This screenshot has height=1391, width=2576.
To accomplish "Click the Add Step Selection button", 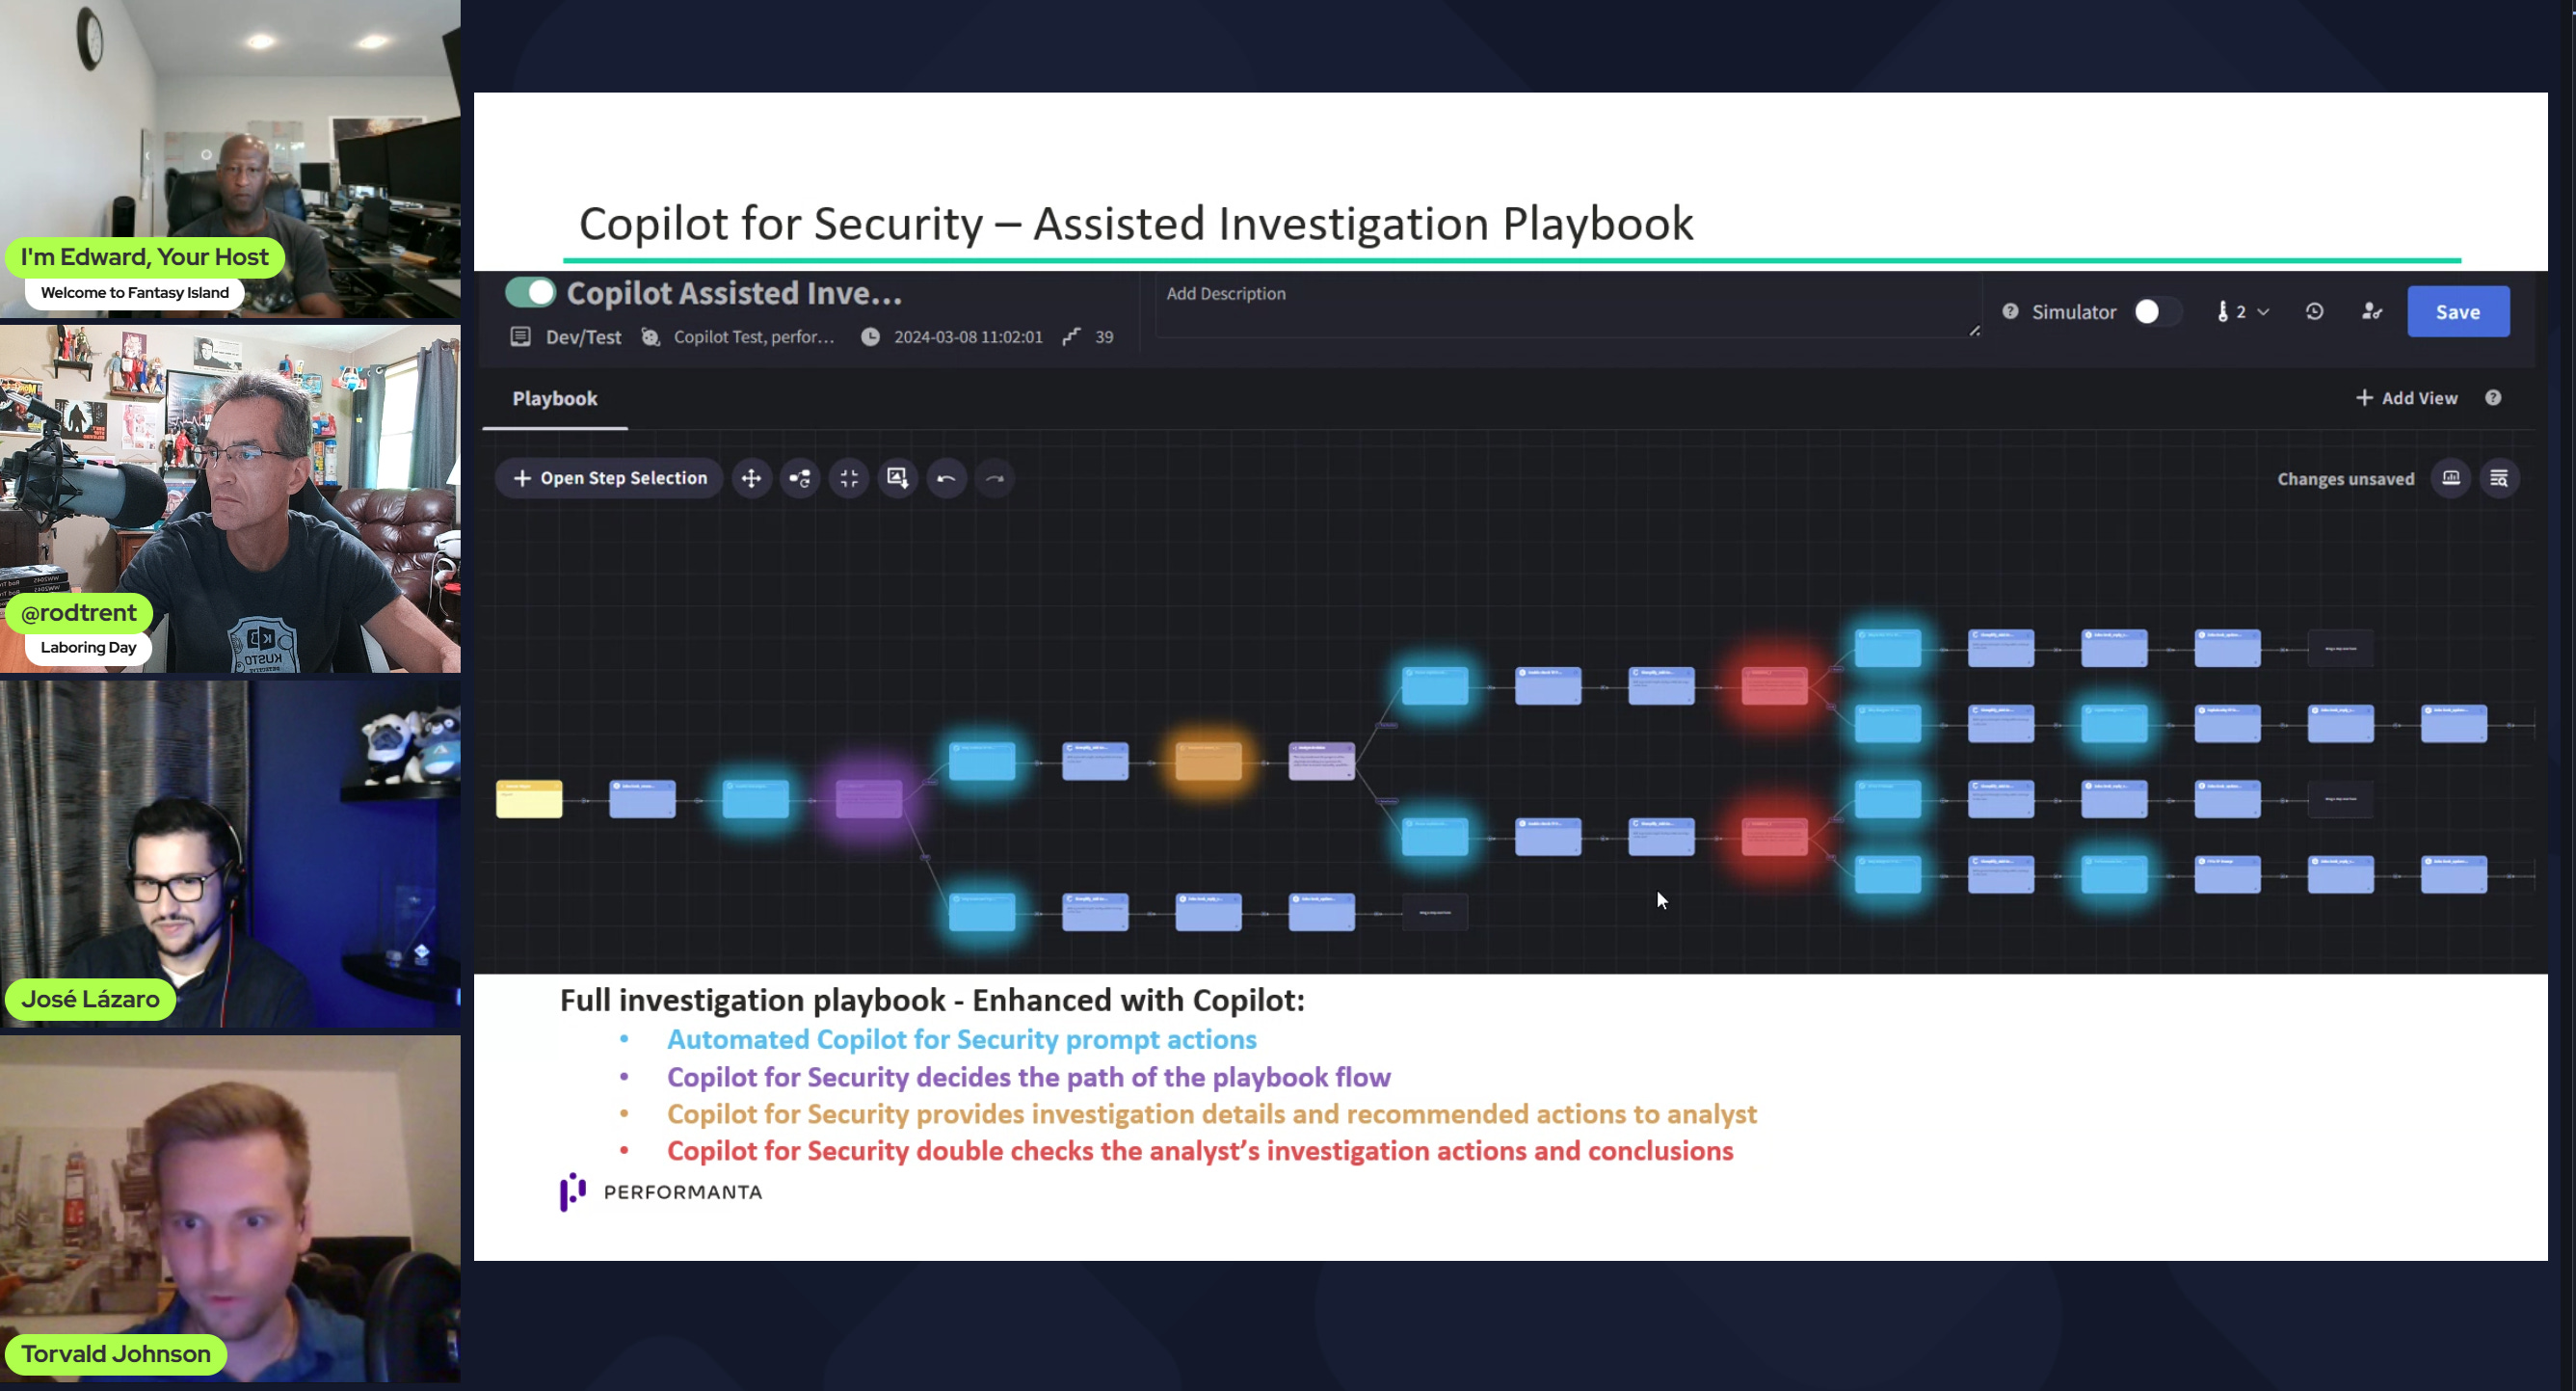I will click(611, 478).
